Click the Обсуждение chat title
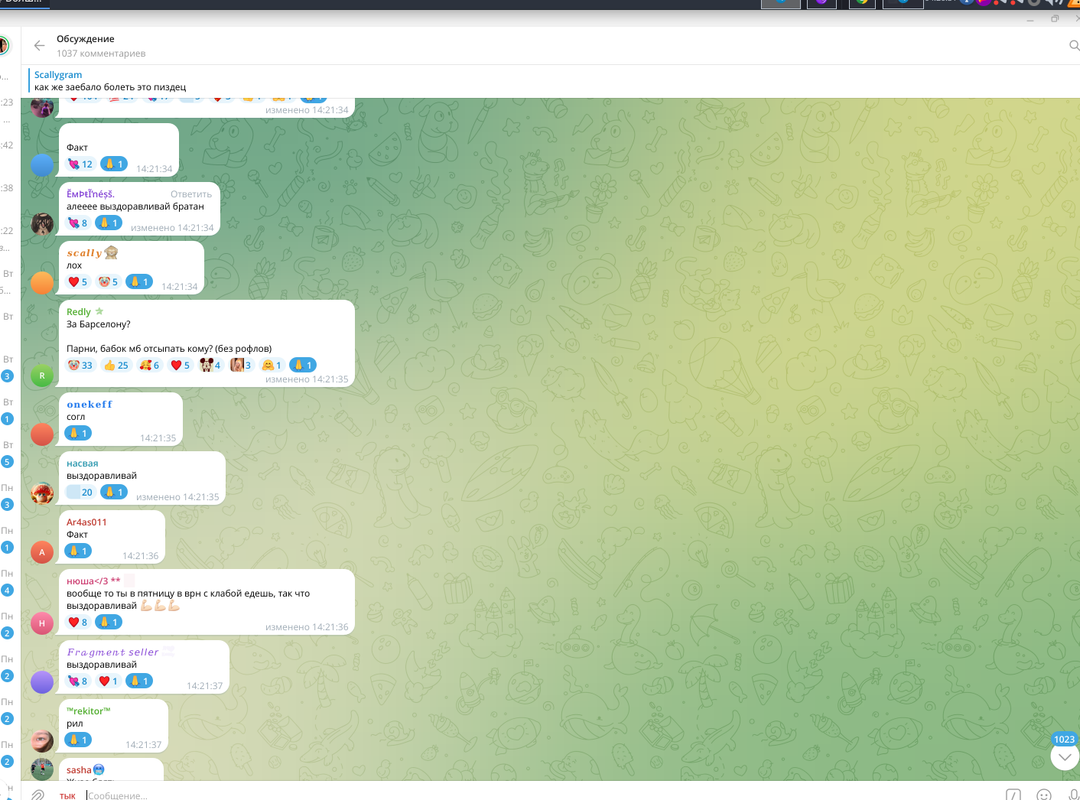Image resolution: width=1080 pixels, height=800 pixels. tap(85, 39)
